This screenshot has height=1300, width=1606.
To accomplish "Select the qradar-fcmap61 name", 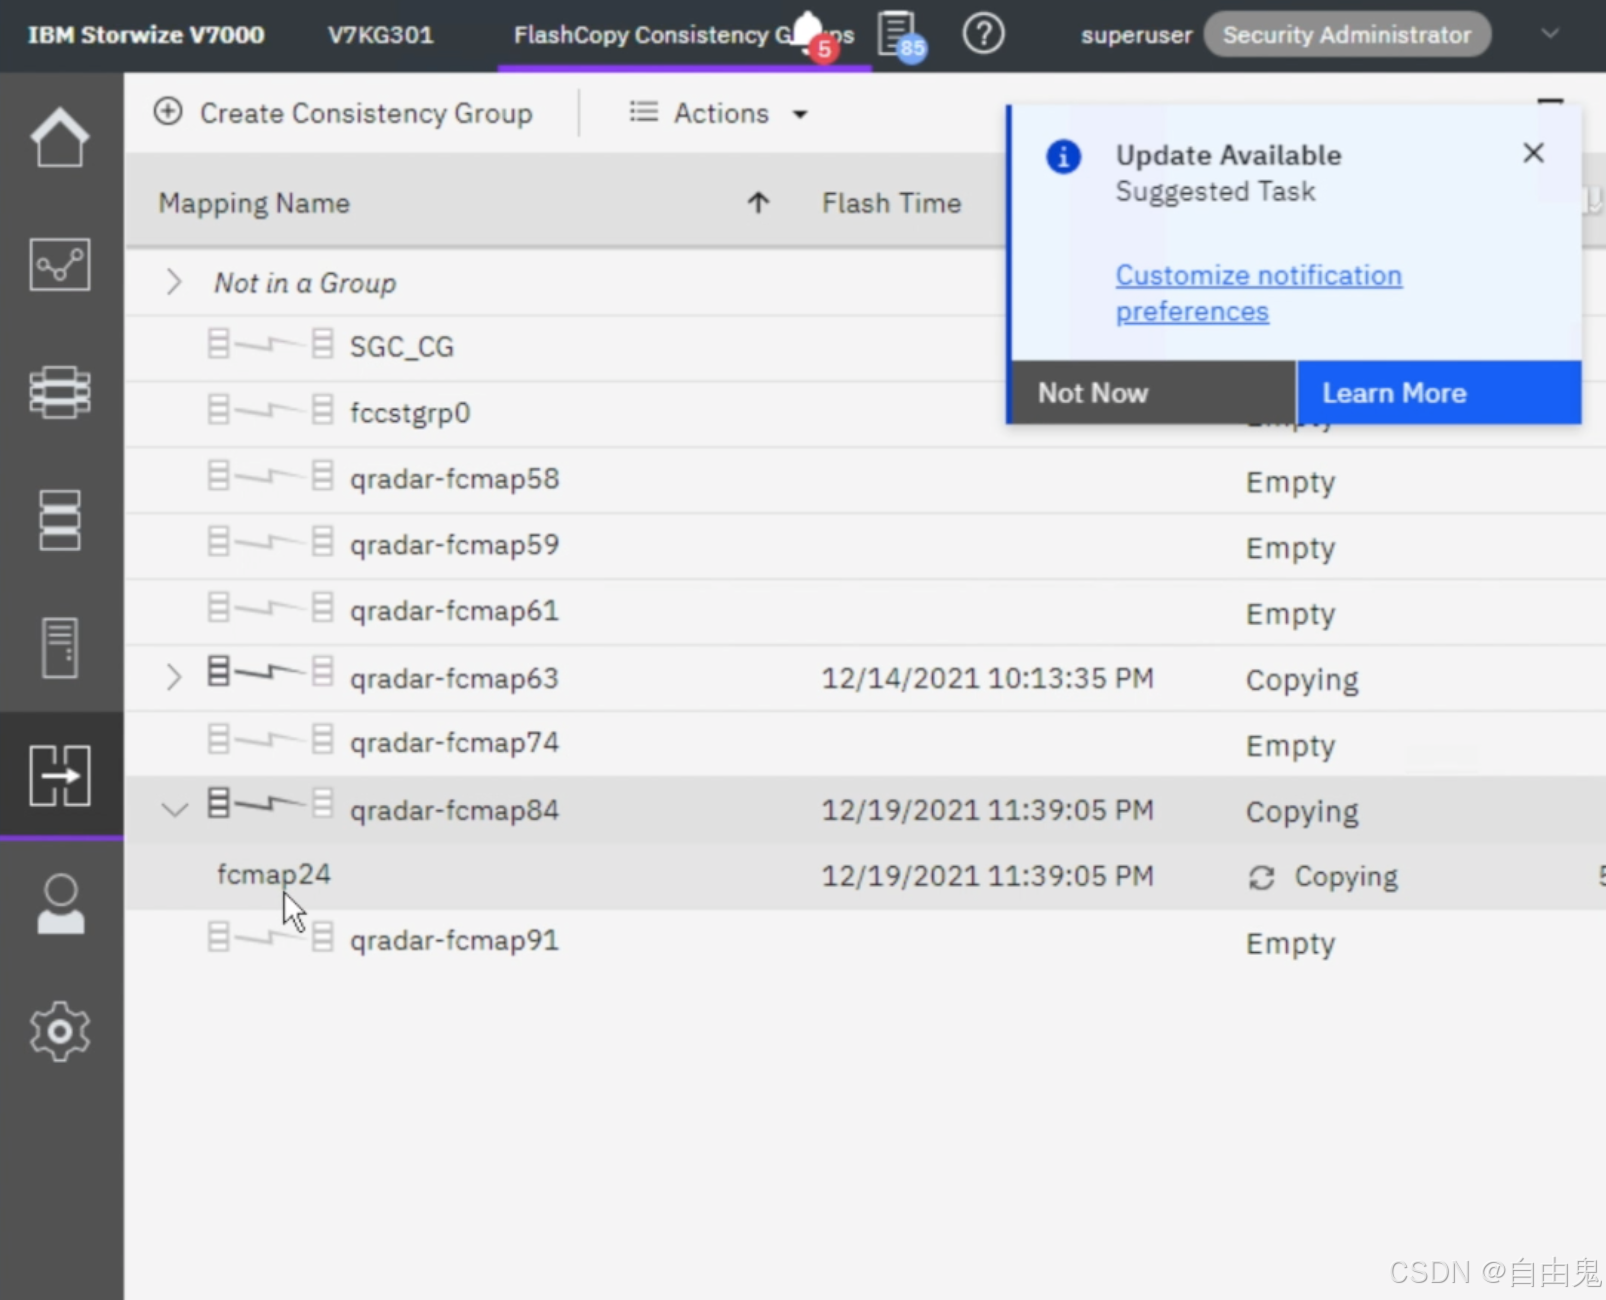I will tap(454, 611).
